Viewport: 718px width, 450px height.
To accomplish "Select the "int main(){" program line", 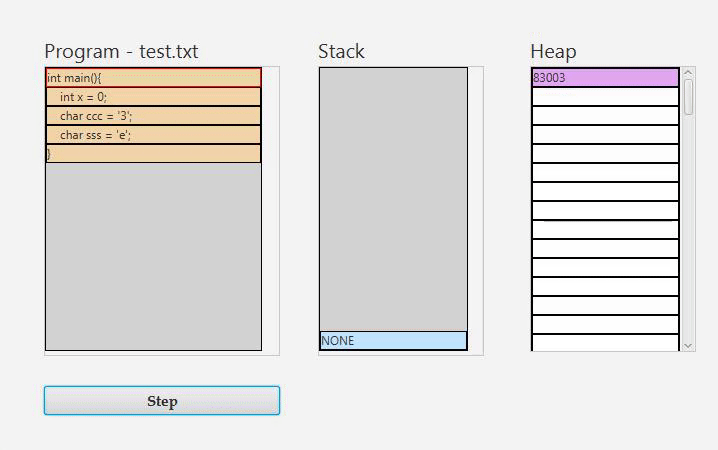I will point(153,78).
